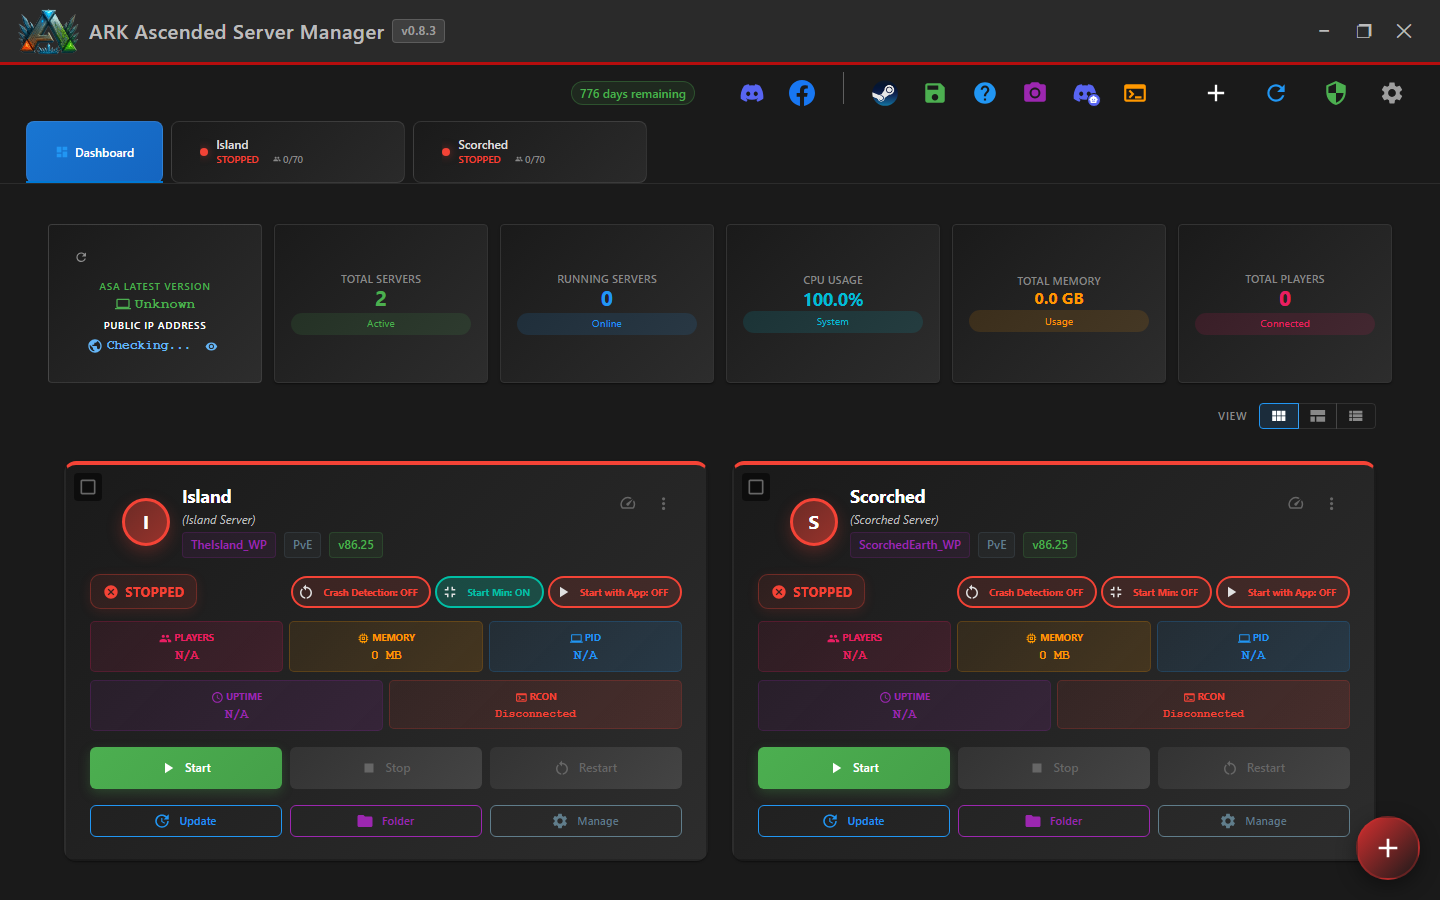This screenshot has height=900, width=1440.
Task: Click Scorched RCON Disconnected tile
Action: 1204,705
